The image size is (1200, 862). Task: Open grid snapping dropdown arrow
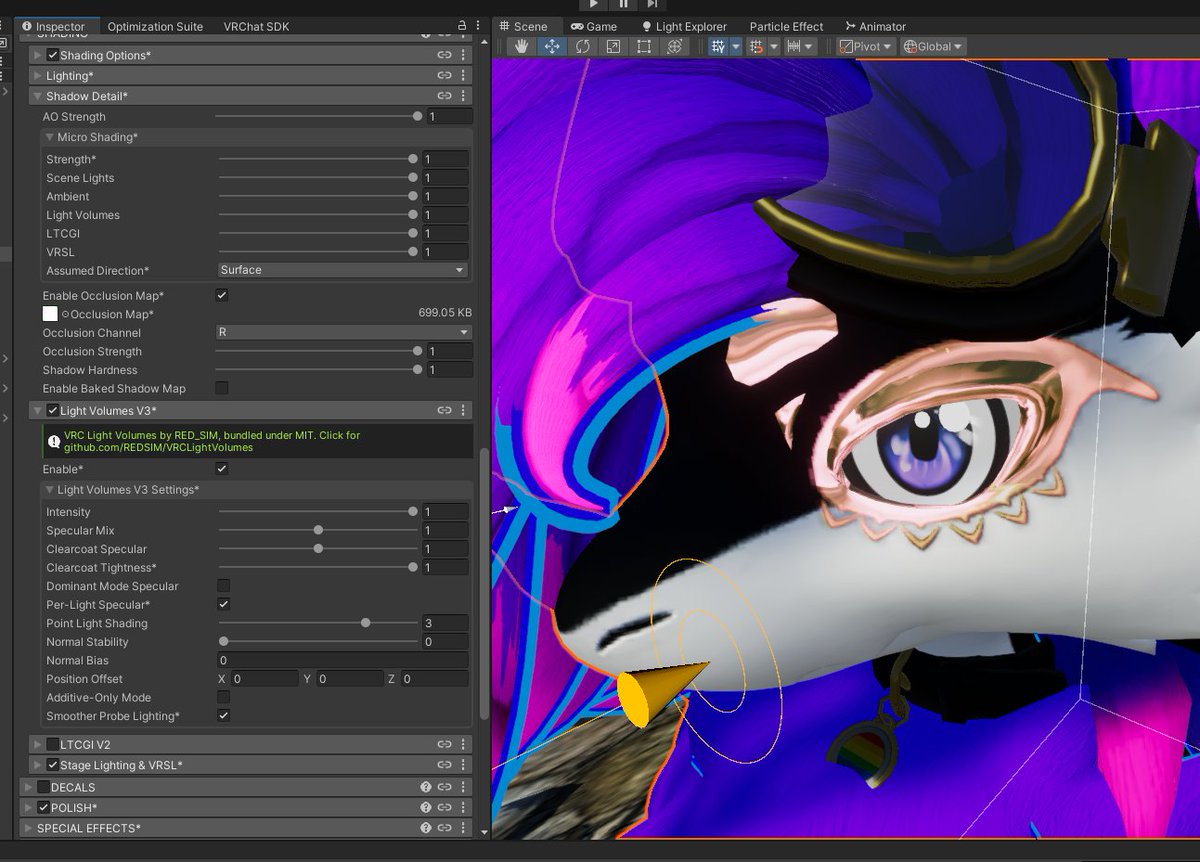coord(736,46)
